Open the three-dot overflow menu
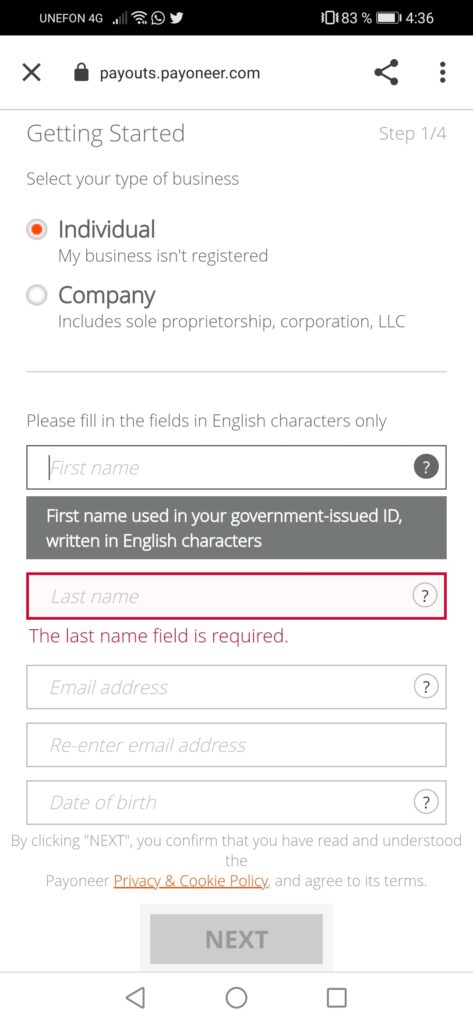The height and width of the screenshot is (1024, 473). coord(442,72)
